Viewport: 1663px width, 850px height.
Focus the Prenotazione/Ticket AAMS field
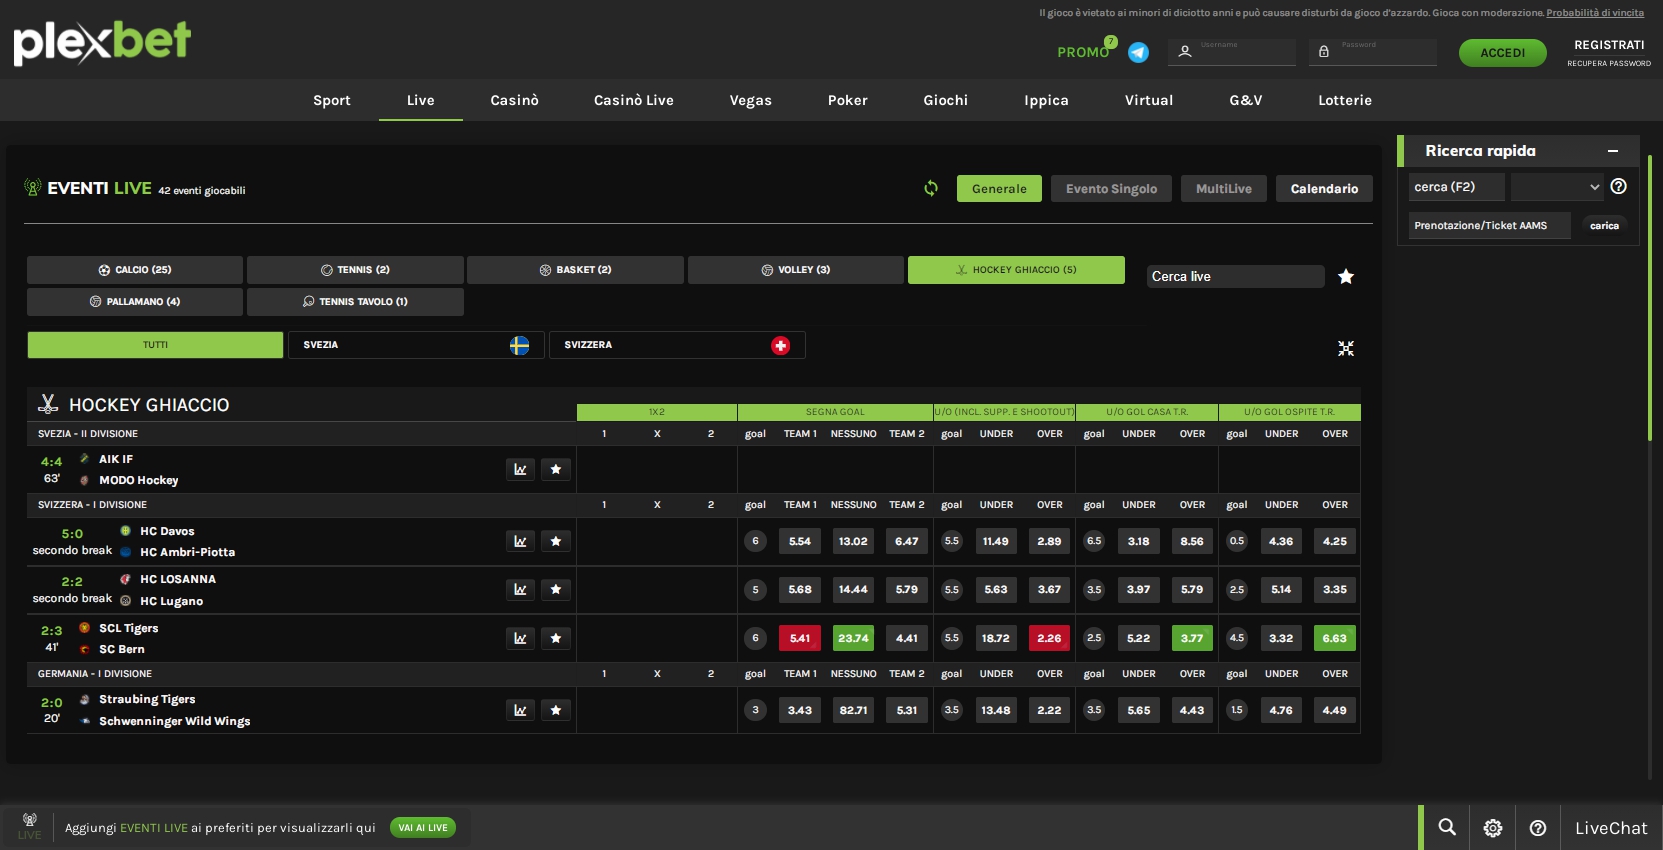1490,226
